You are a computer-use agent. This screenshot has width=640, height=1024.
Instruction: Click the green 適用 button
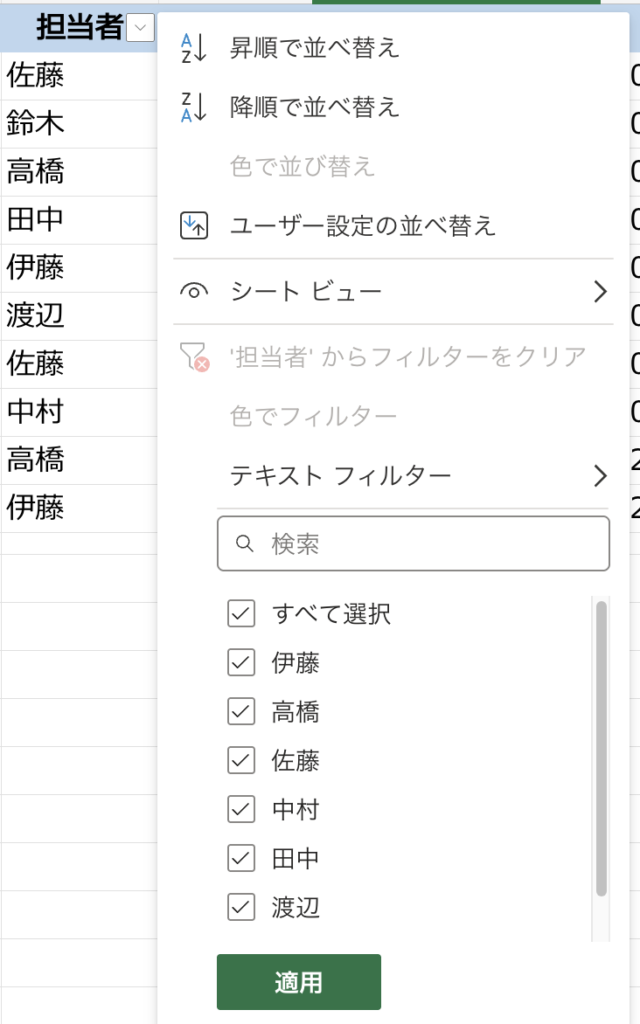[298, 982]
